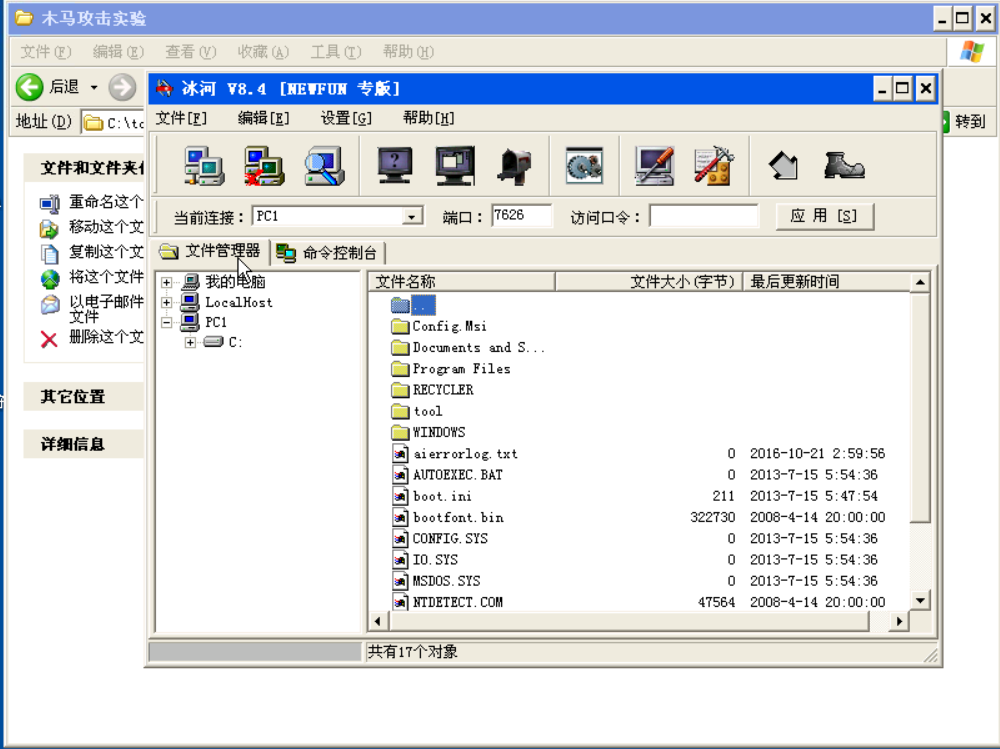
Task: Select the boot.ini file icon
Action: (400, 496)
